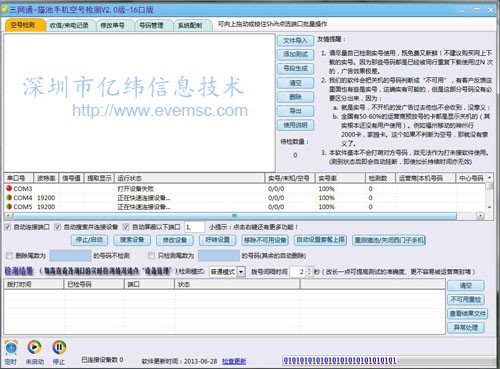
Task: Click the 定时 alarm clock icon
Action: [x=11, y=348]
